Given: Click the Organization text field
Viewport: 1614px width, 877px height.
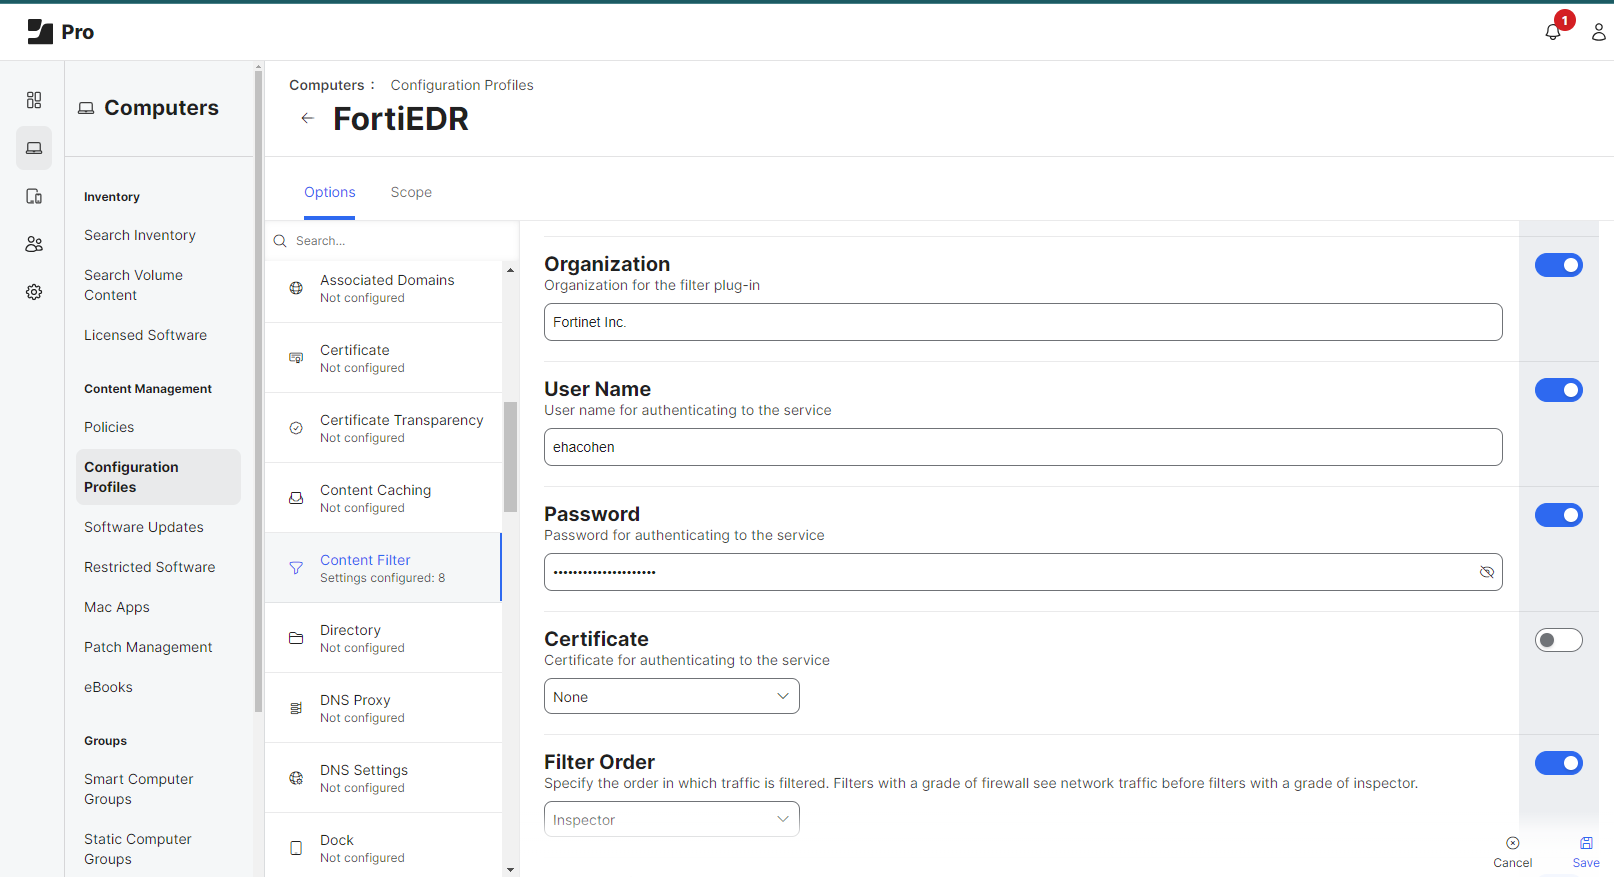Looking at the screenshot, I should (x=1023, y=322).
